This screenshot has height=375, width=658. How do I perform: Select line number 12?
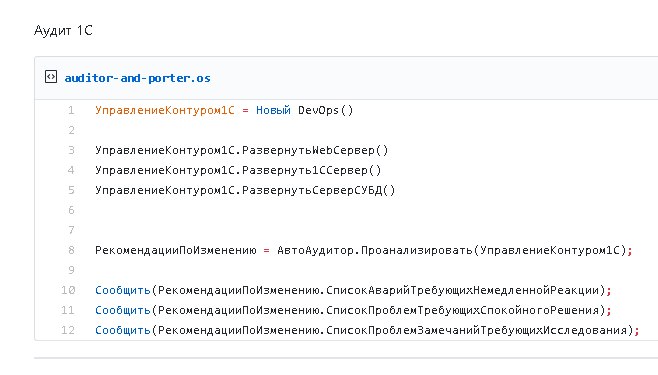(x=68, y=330)
